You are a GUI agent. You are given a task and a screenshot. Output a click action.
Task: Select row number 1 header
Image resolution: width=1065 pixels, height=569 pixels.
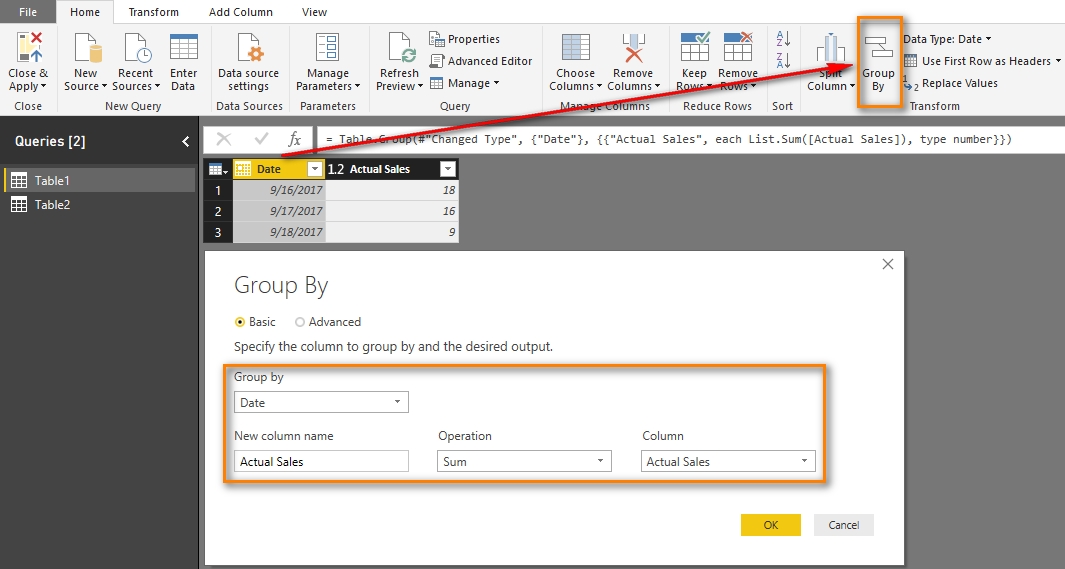218,190
